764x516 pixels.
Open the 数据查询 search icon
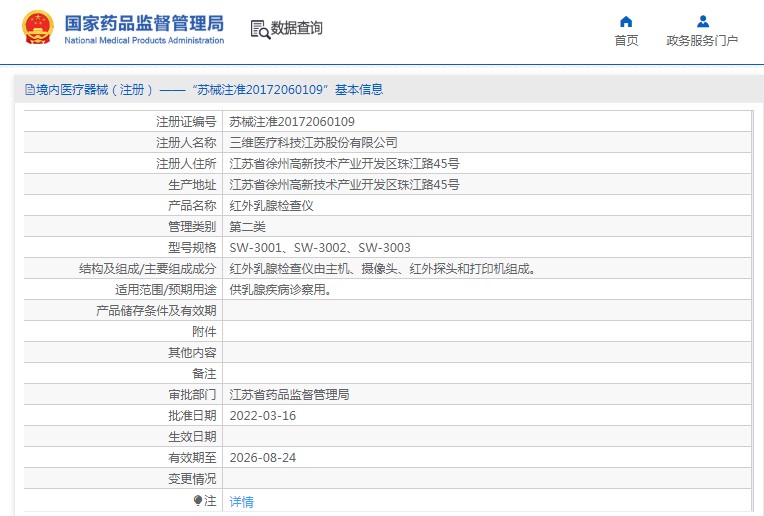pos(260,30)
